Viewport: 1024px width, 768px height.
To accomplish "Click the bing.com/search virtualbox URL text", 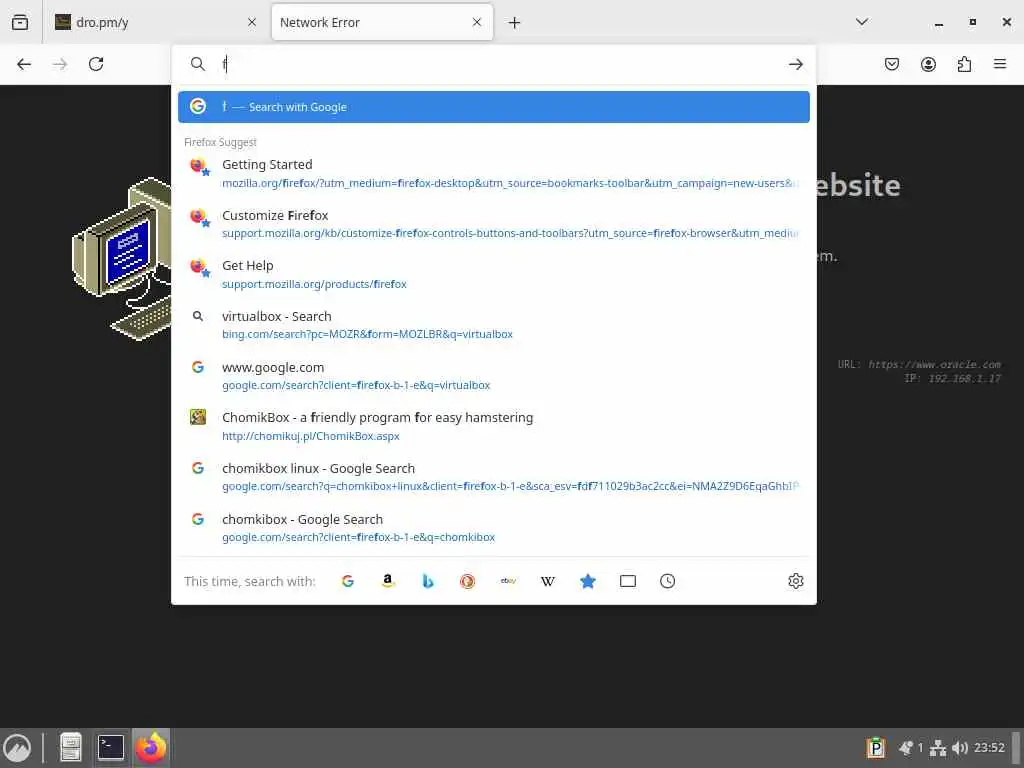I will (367, 334).
